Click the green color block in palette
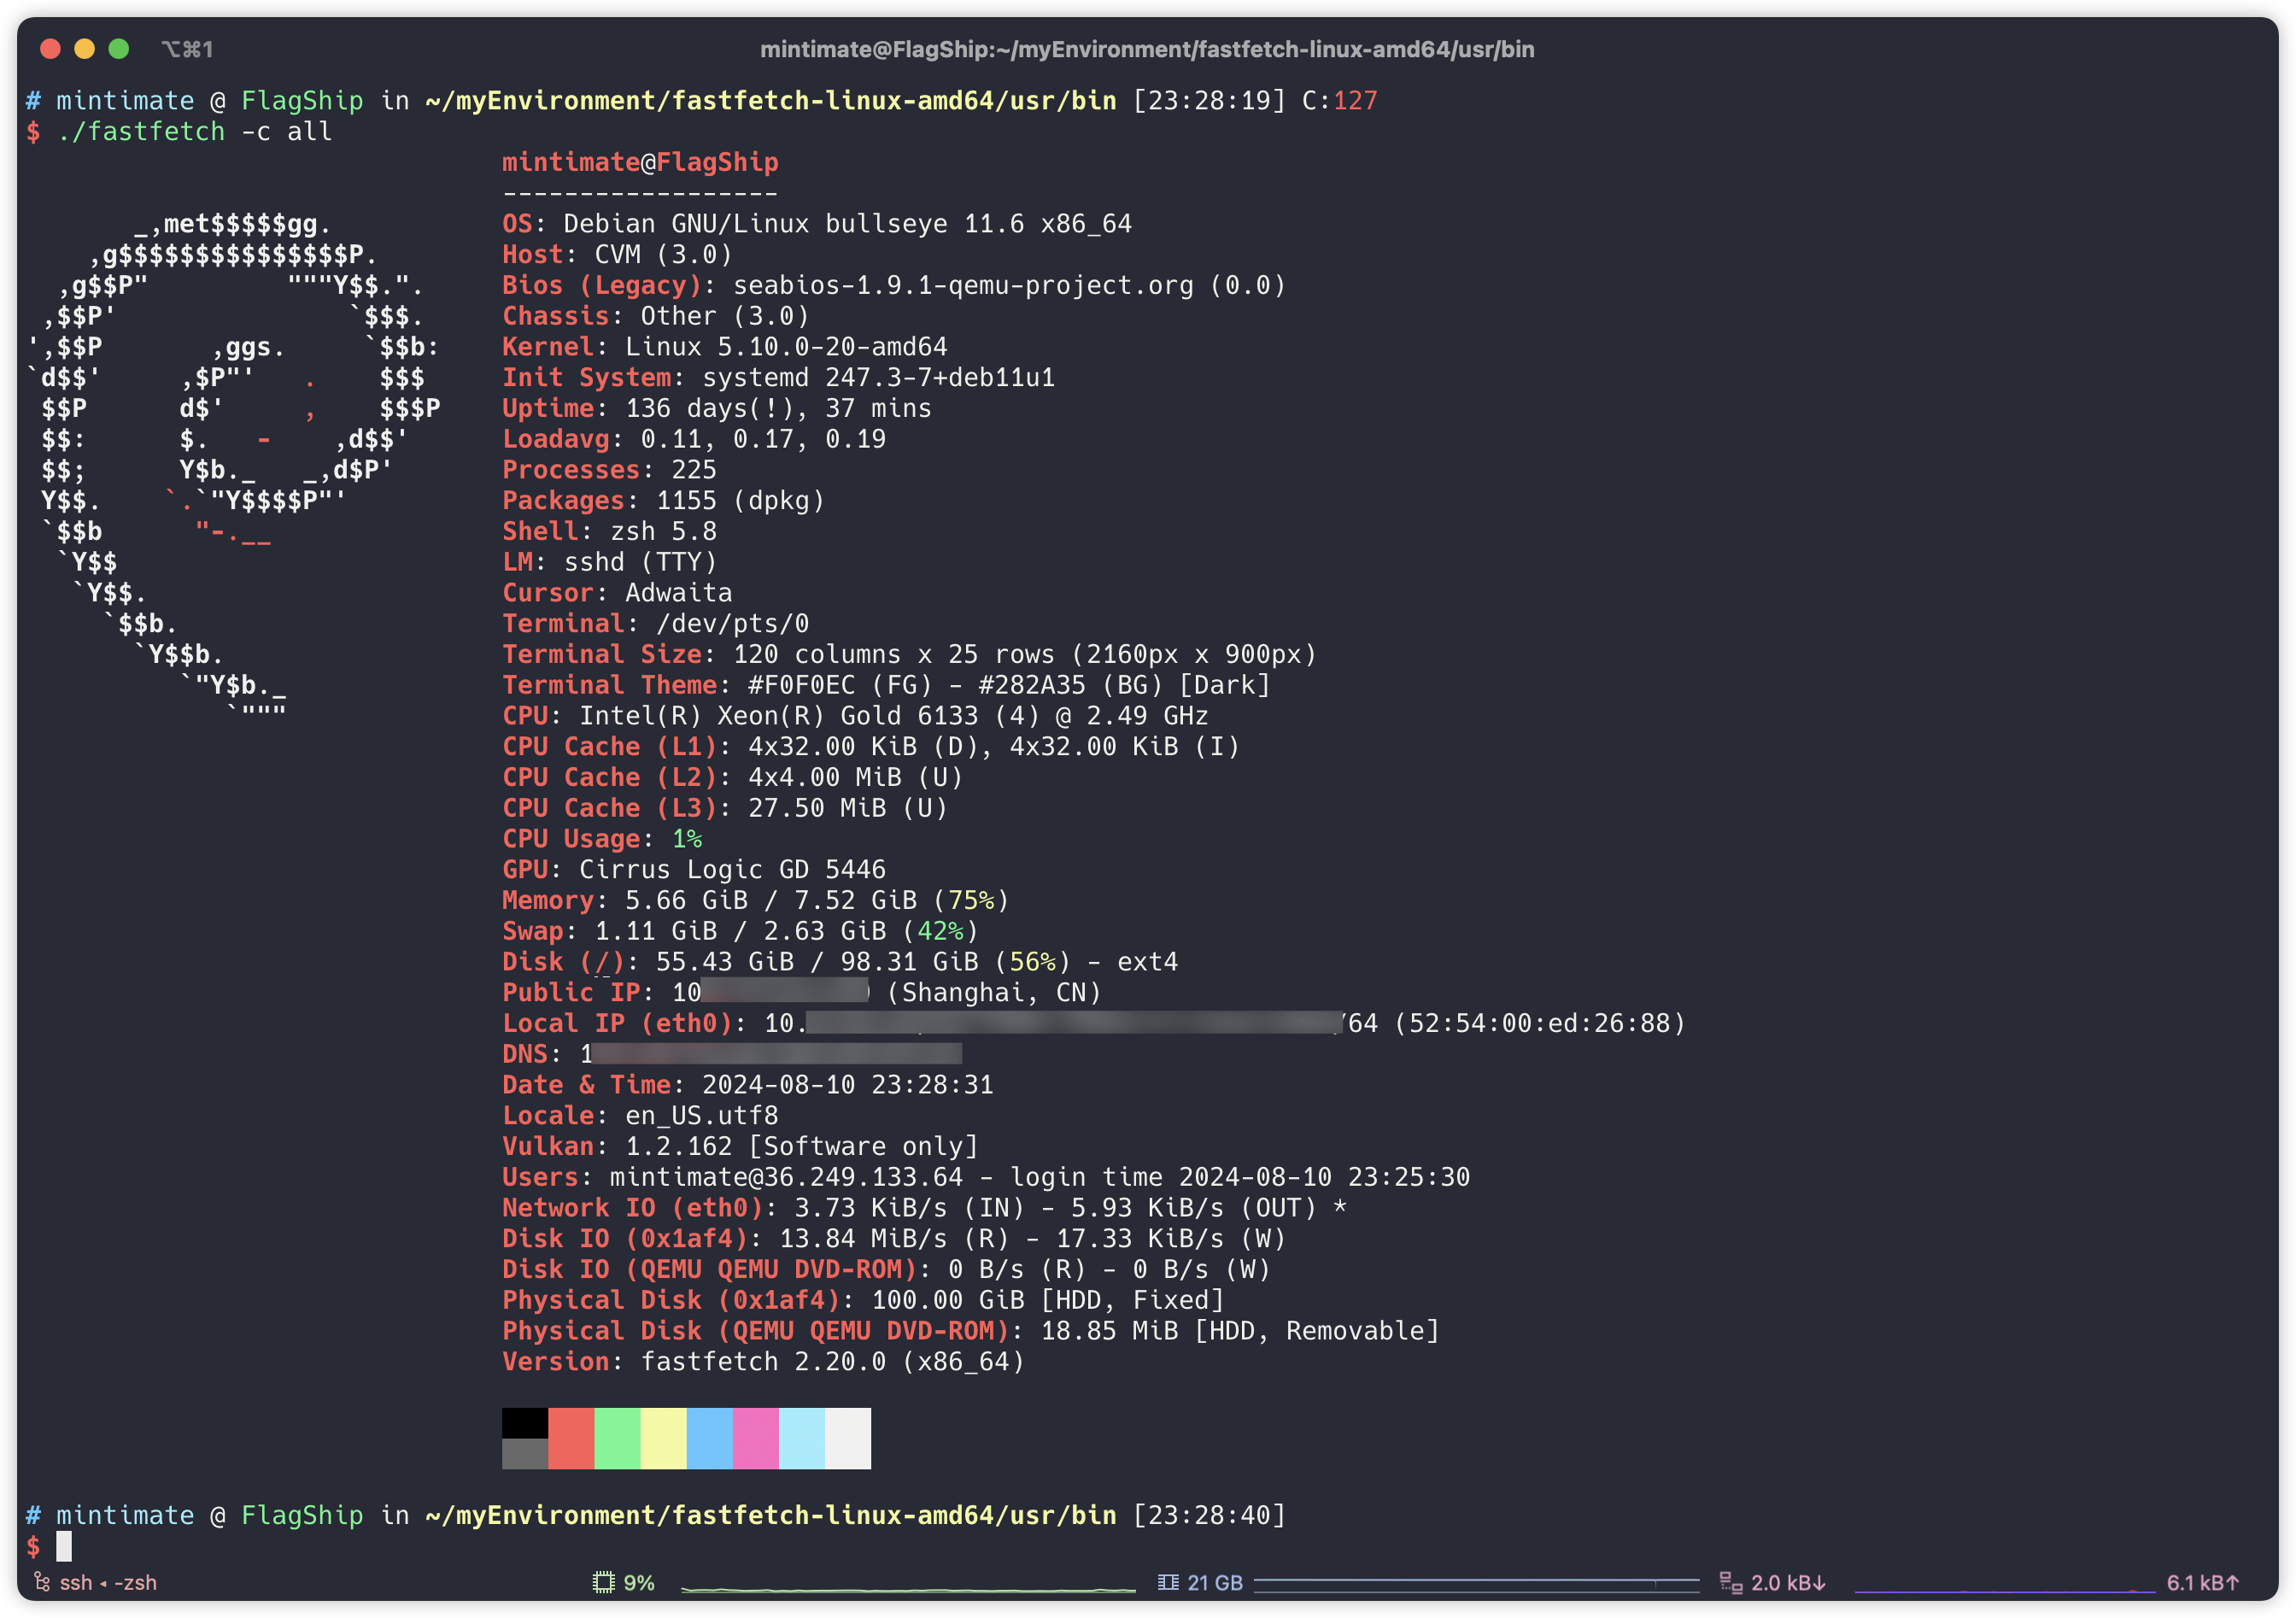The height and width of the screenshot is (1618, 2296). coord(617,1438)
